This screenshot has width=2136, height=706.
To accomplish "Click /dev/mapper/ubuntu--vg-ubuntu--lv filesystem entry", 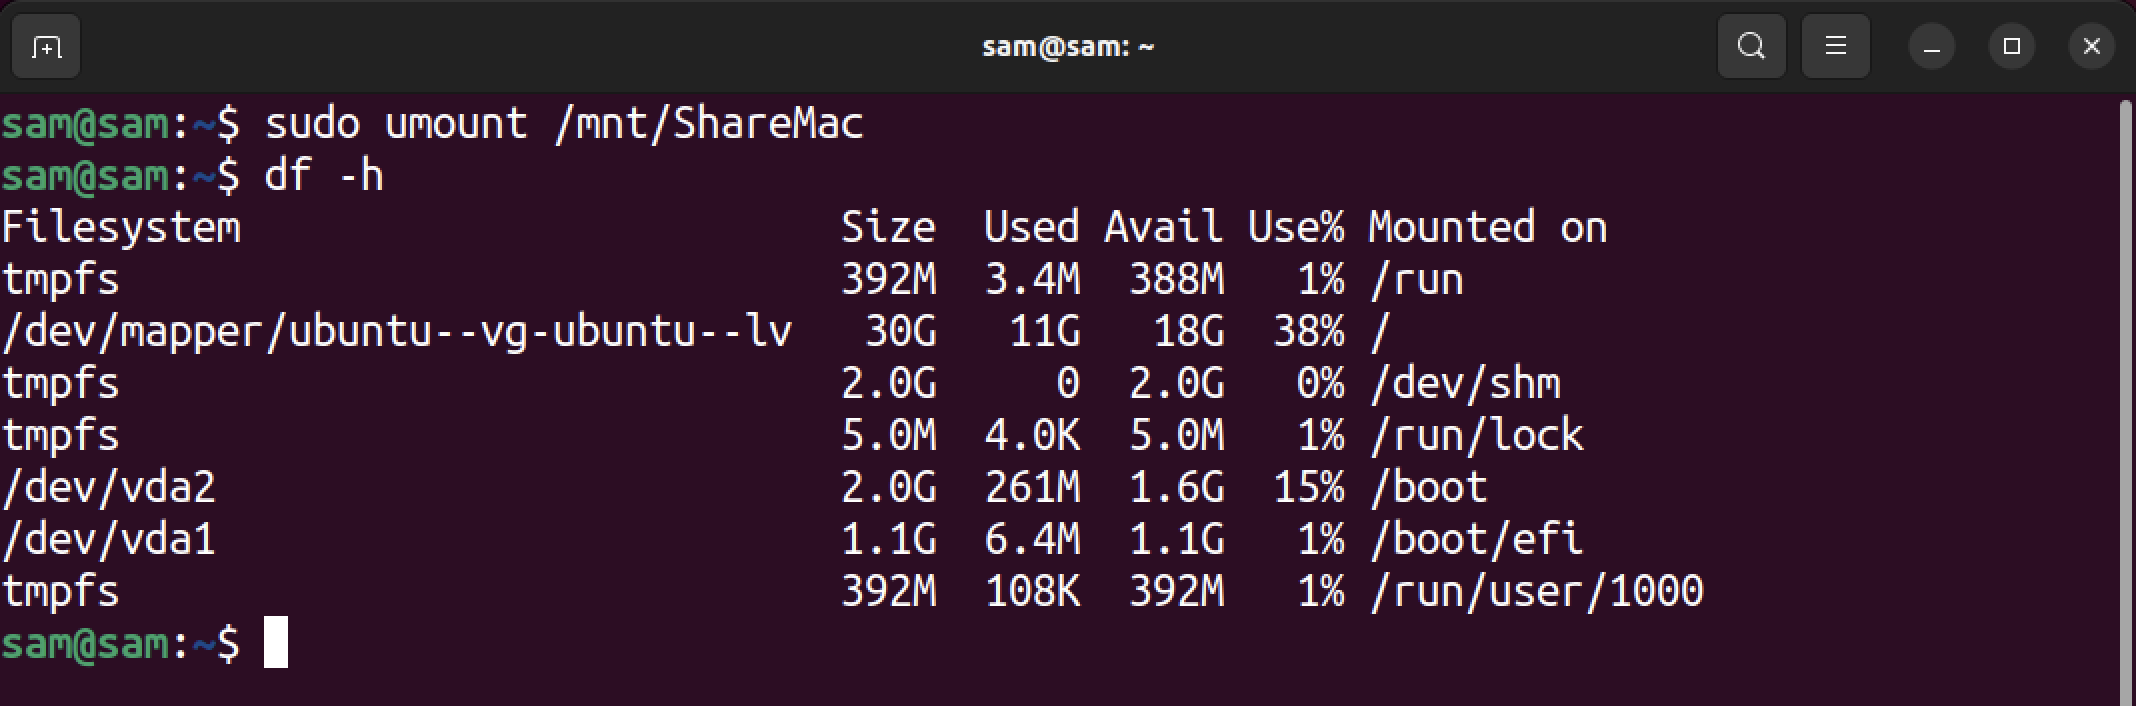I will (x=397, y=332).
